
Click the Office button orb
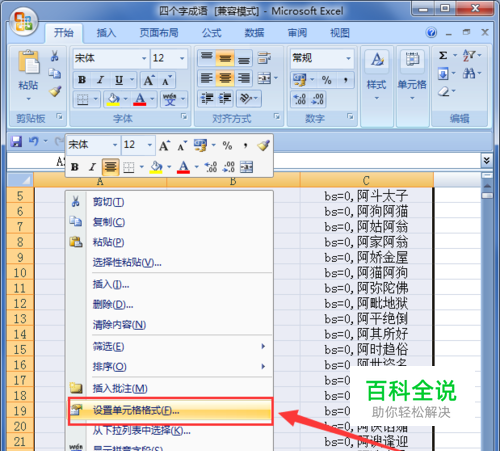[23, 22]
